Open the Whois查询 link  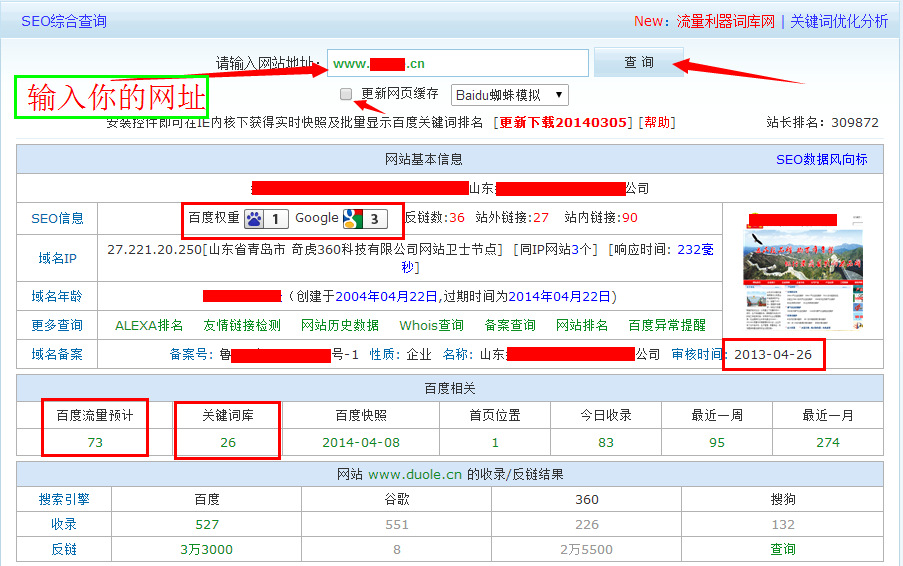(x=431, y=325)
